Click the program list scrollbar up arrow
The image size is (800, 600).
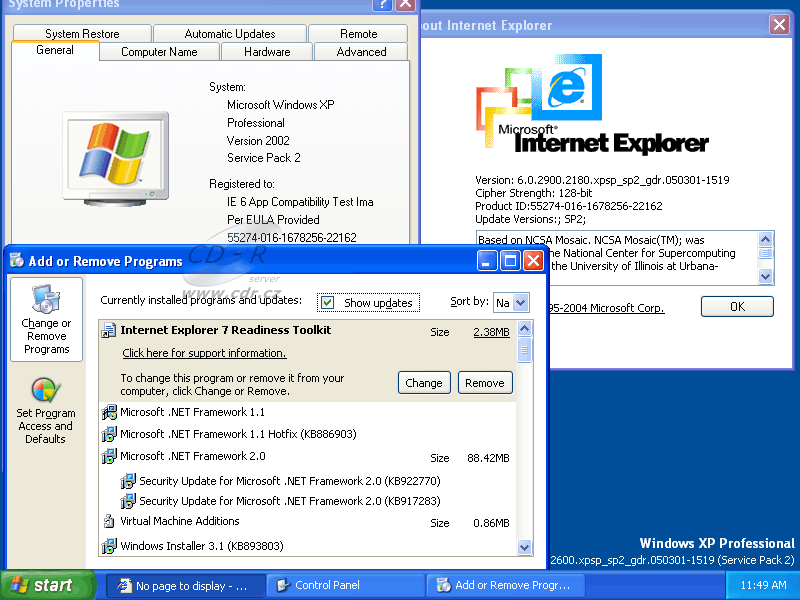[524, 329]
